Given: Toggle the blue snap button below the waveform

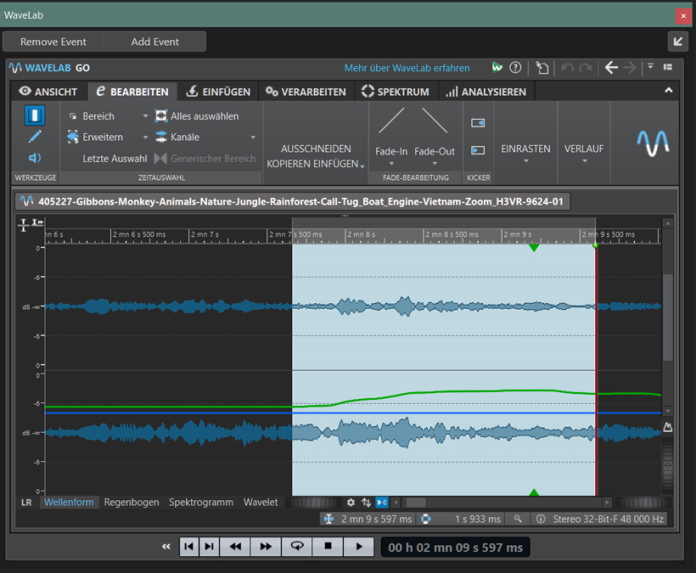Looking at the screenshot, I should click(382, 502).
